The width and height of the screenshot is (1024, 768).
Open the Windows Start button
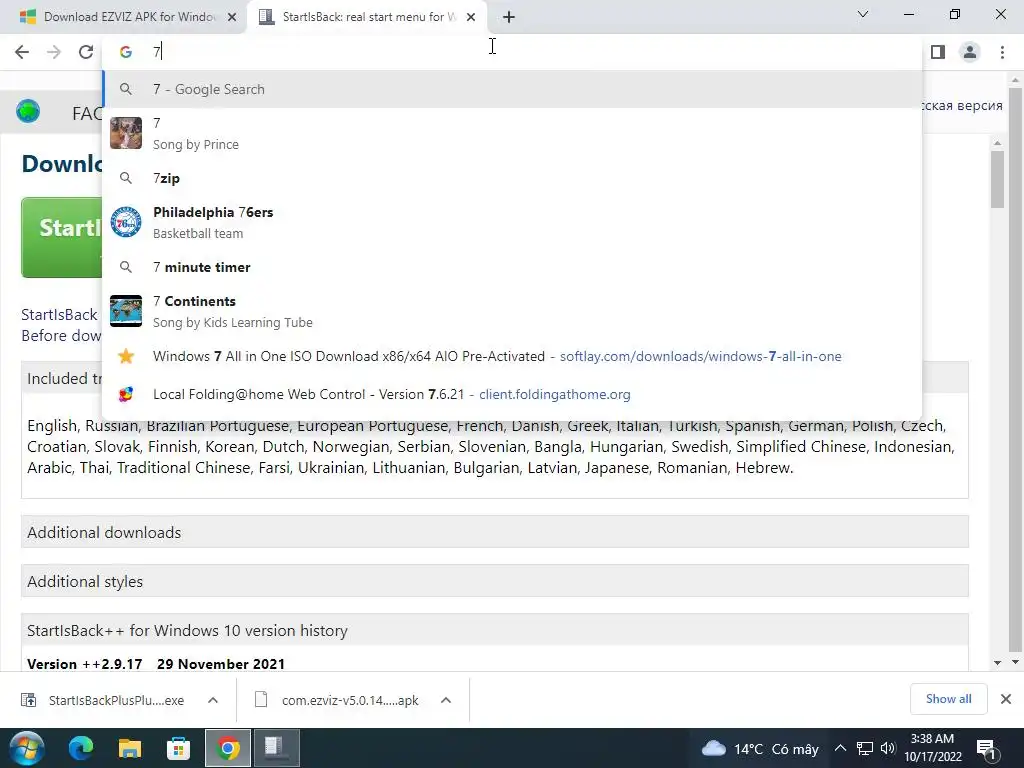[x=26, y=748]
